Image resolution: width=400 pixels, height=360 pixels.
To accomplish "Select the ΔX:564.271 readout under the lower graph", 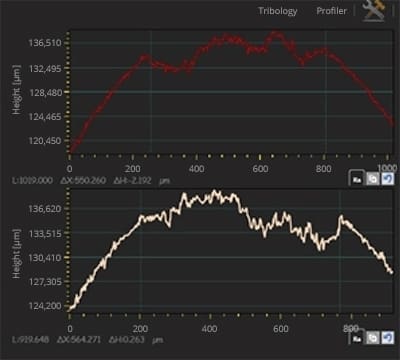I will coord(80,340).
